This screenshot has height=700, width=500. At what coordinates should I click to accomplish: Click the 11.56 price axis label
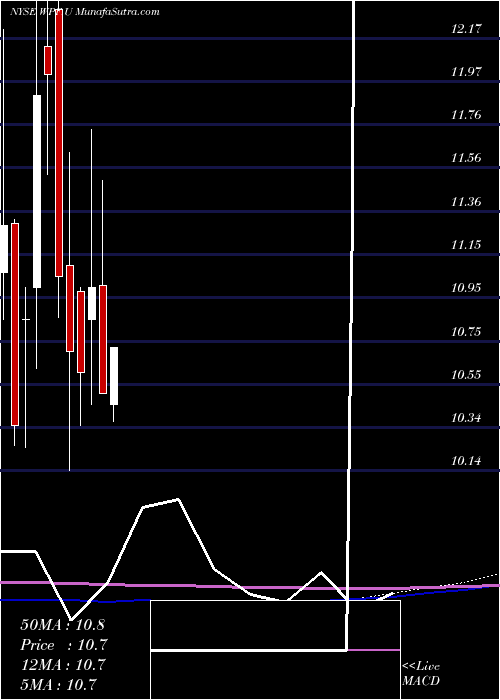click(x=467, y=158)
